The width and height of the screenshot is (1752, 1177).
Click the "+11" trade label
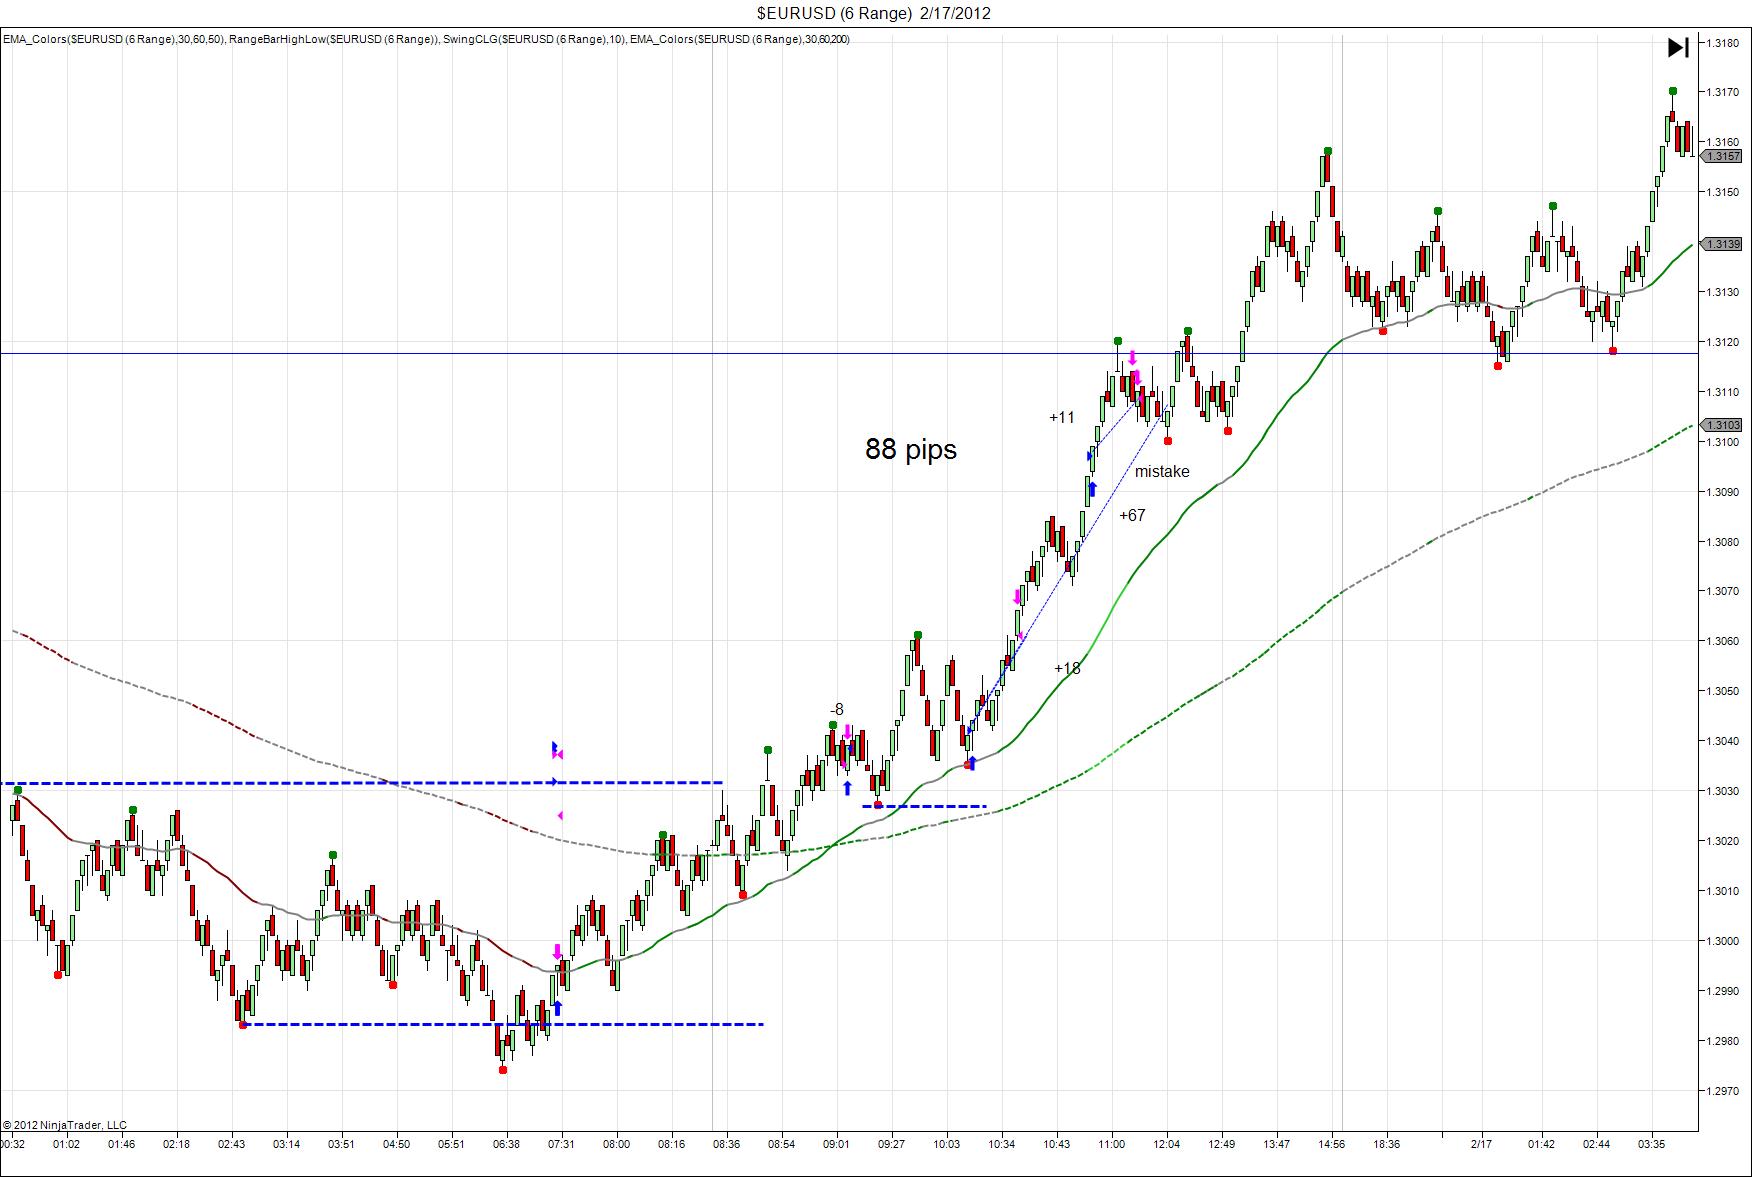(x=1062, y=418)
